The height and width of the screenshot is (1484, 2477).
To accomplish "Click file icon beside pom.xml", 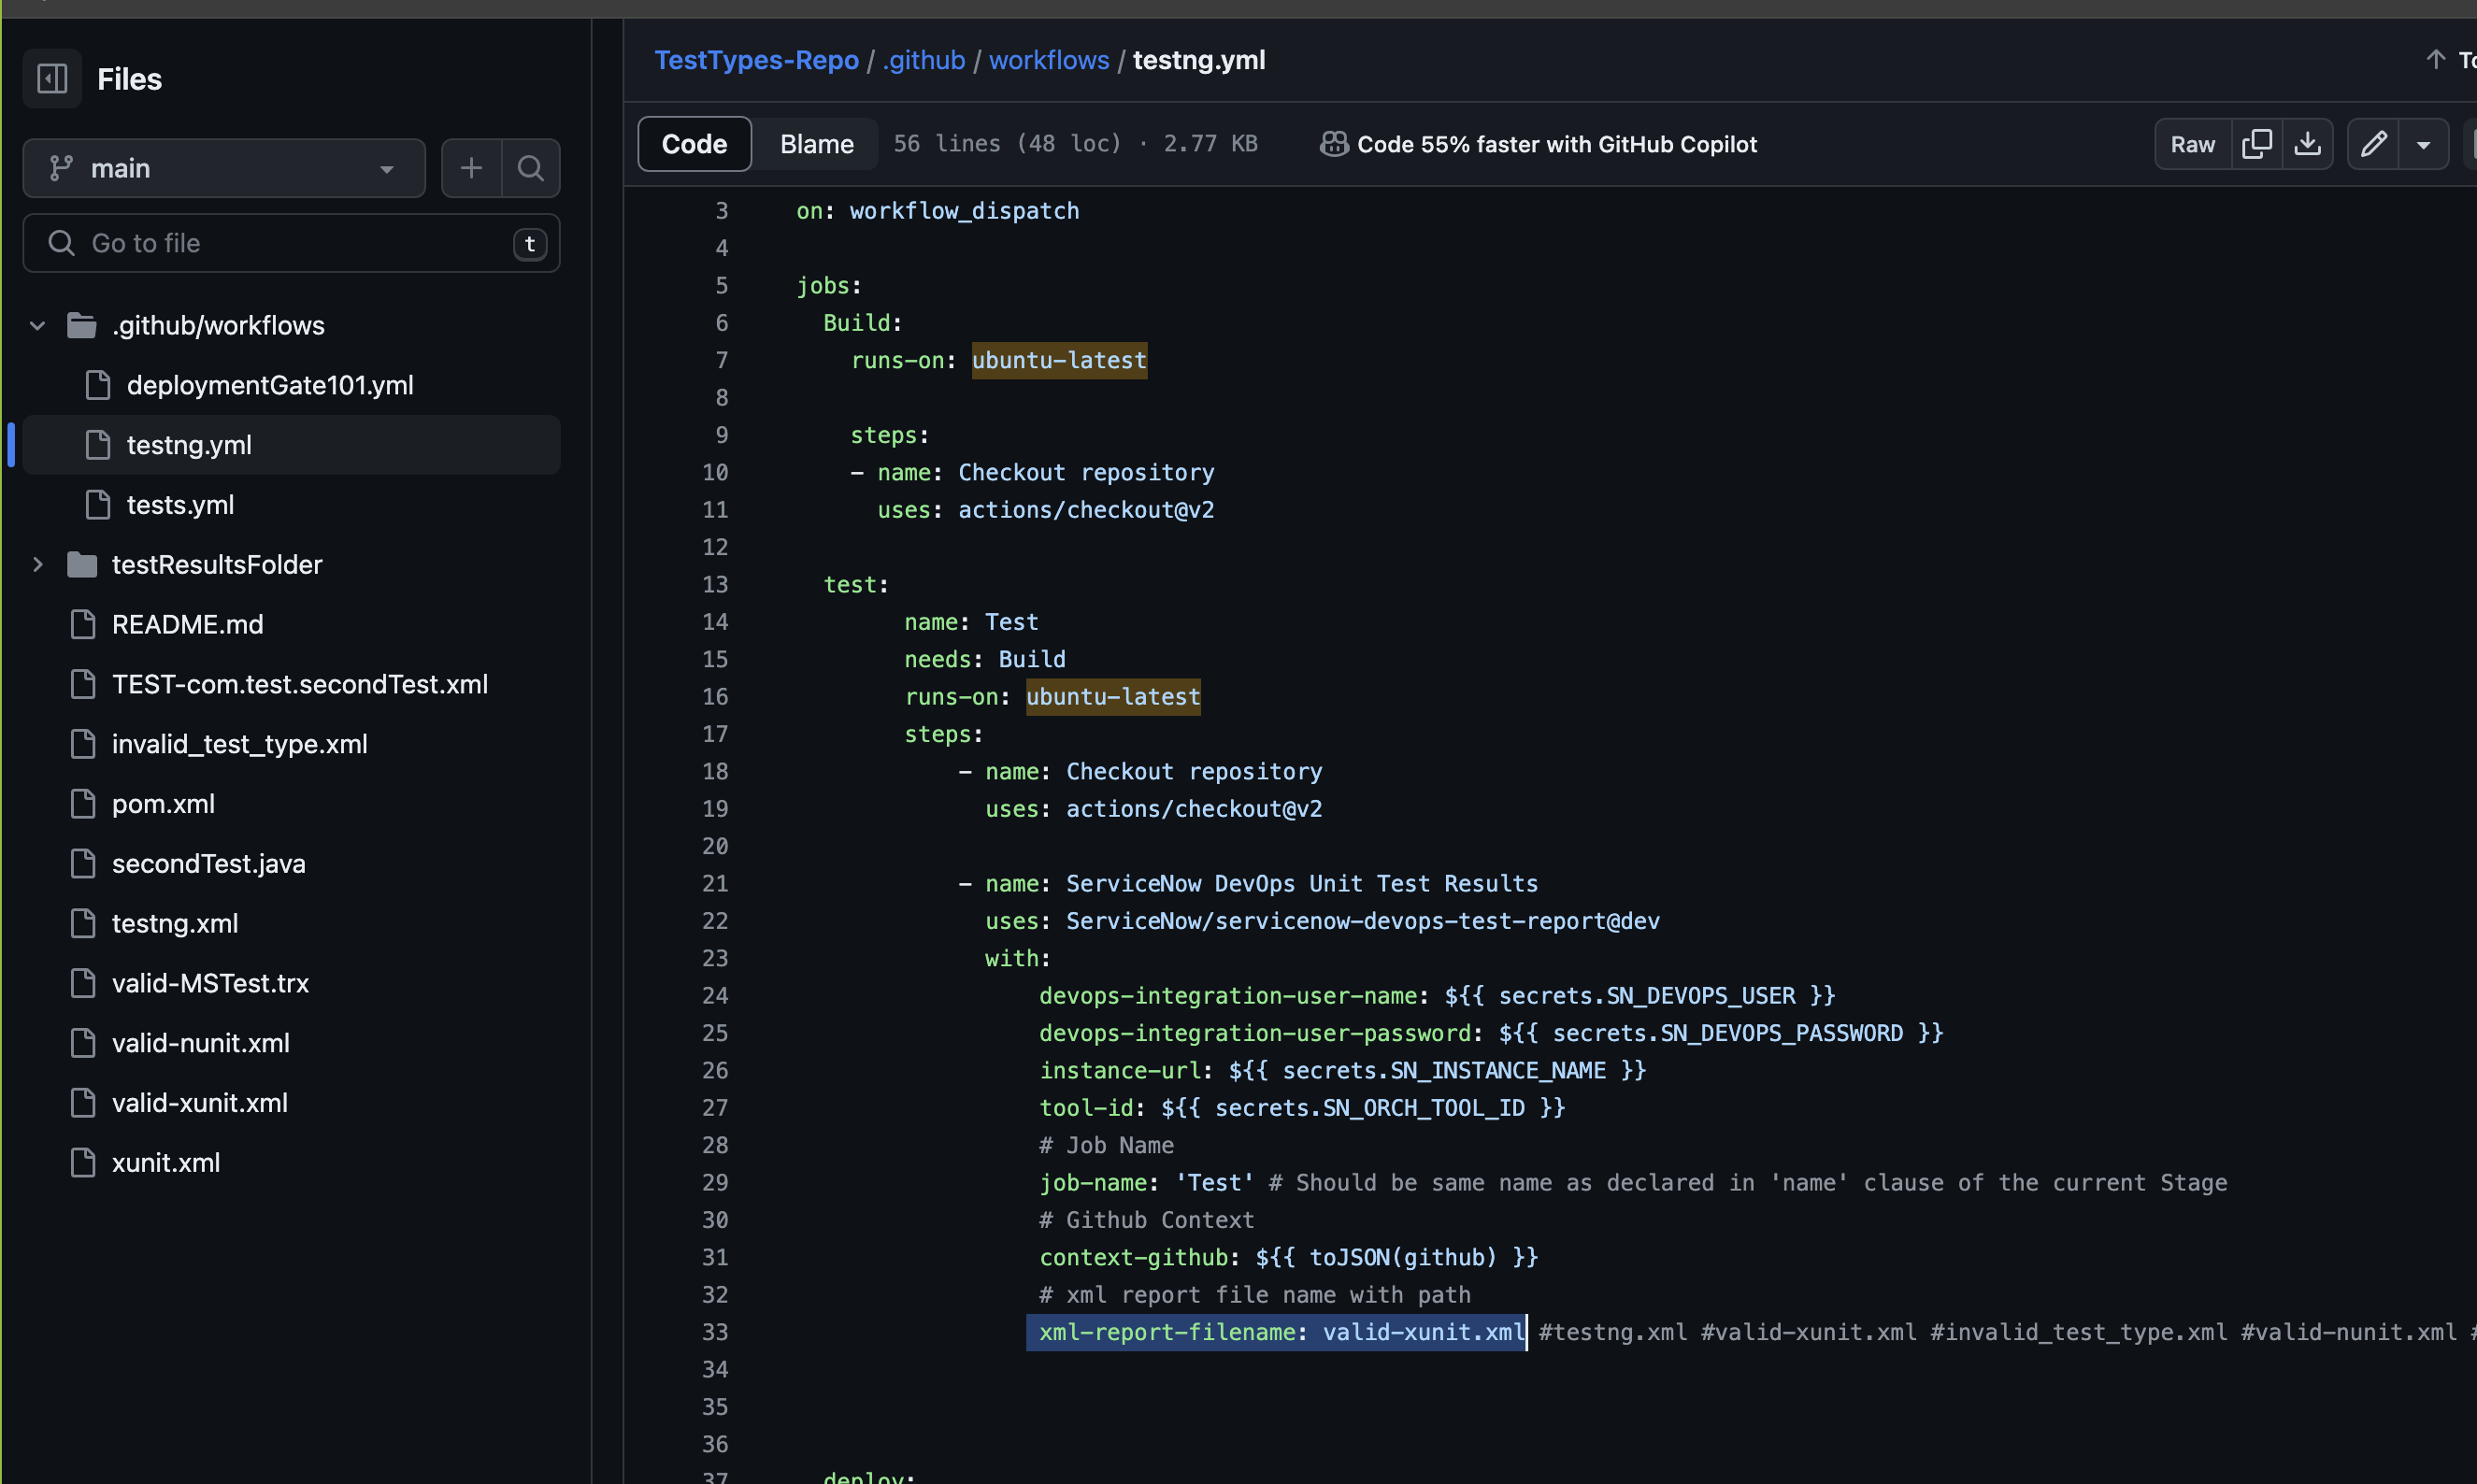I will click(x=83, y=804).
